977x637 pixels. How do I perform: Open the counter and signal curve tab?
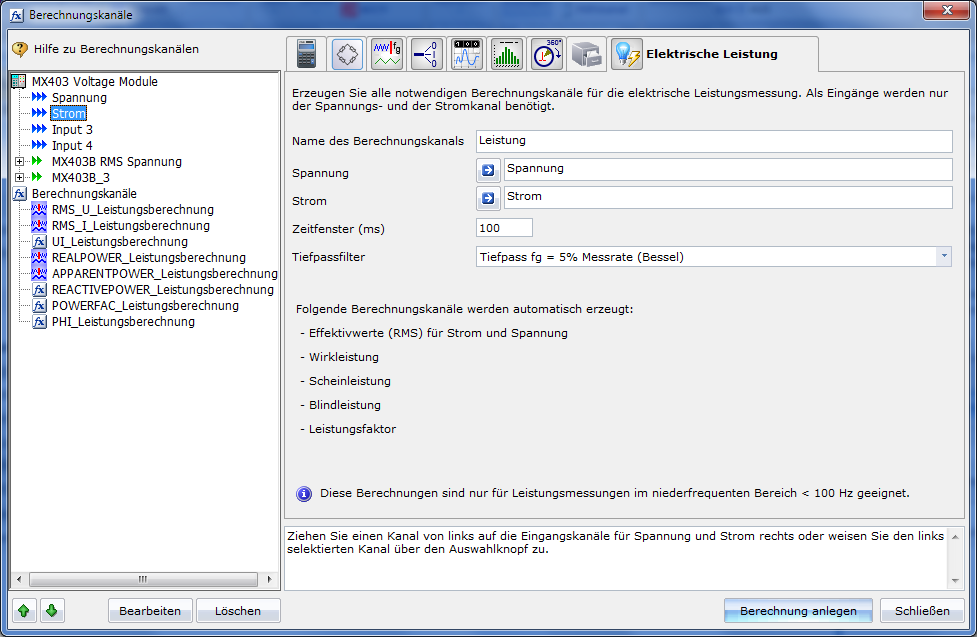pyautogui.click(x=467, y=54)
